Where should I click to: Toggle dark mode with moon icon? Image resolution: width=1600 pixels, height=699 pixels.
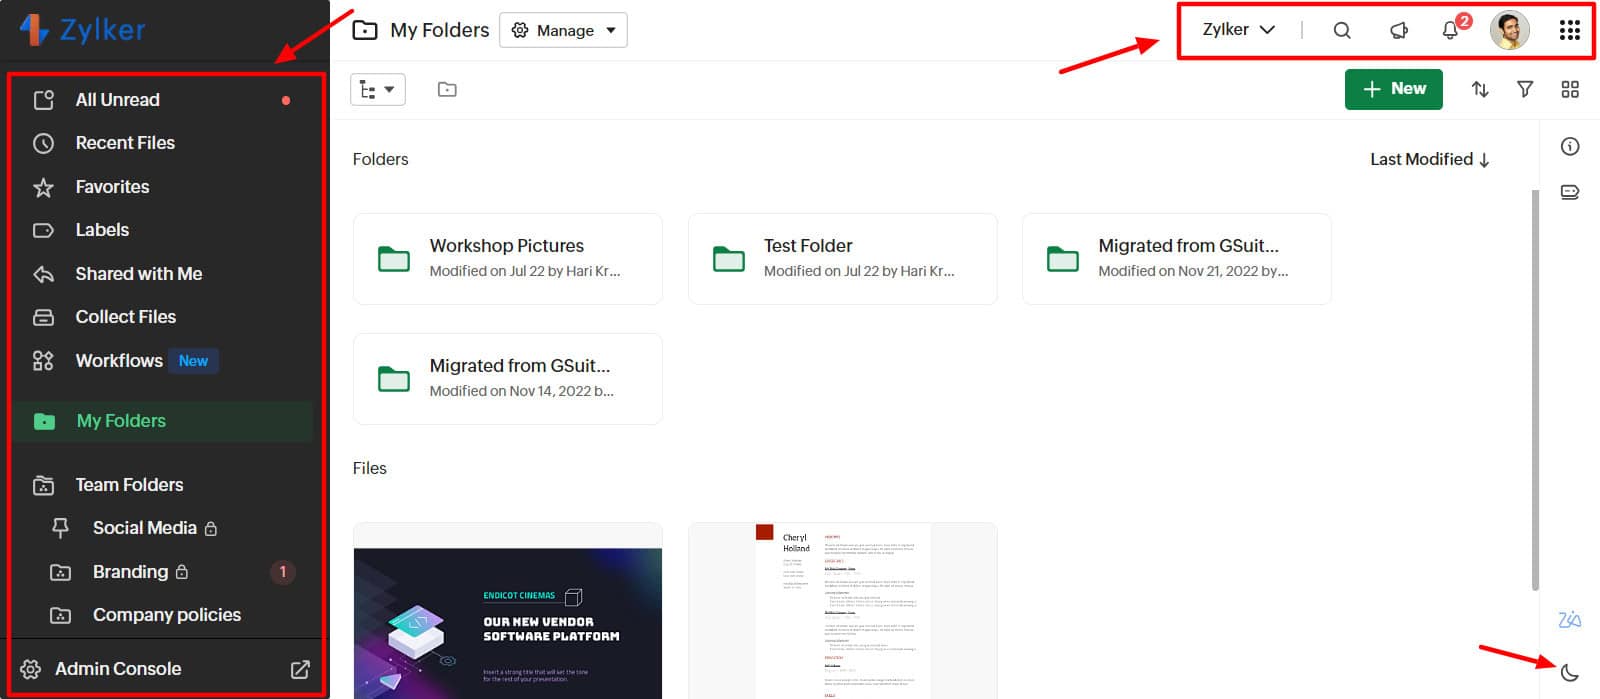click(1569, 672)
